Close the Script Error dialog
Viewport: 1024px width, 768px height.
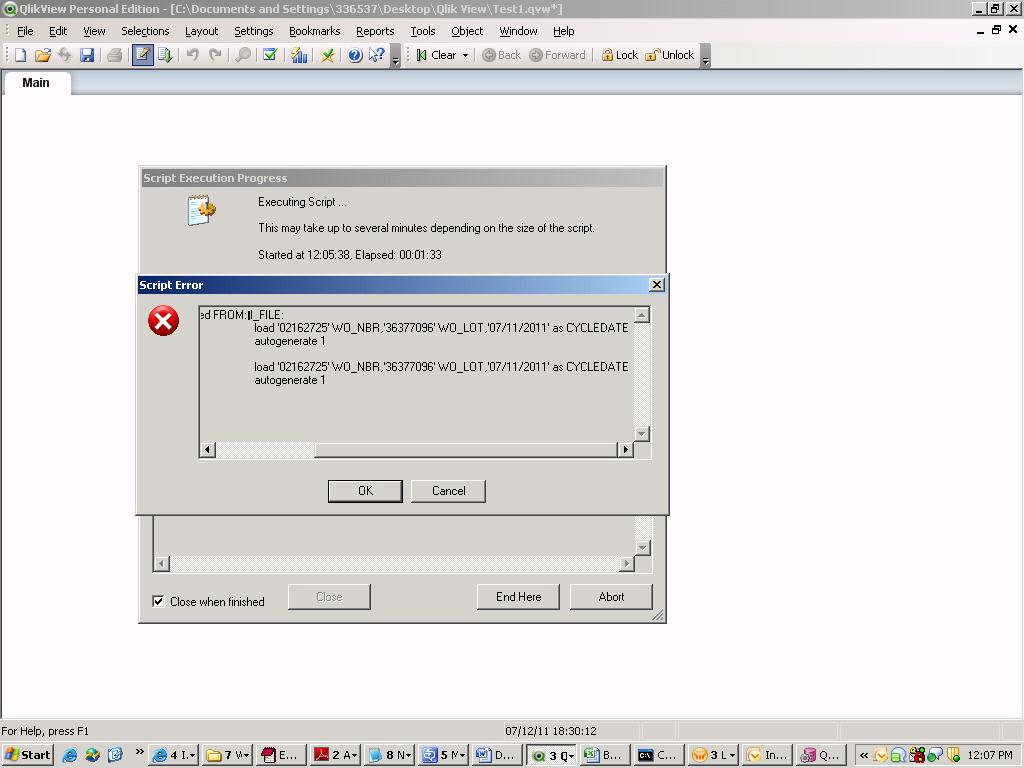657,285
